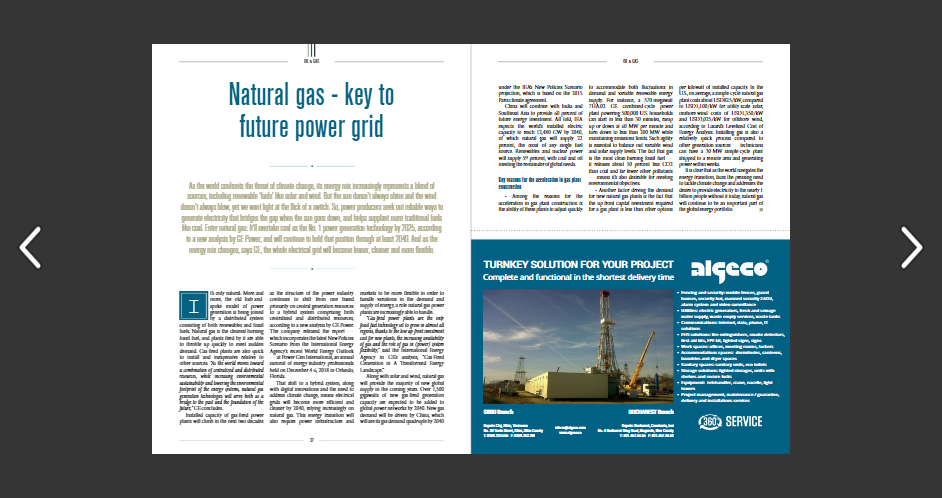Click the Algeco logo in the advertisement
The height and width of the screenshot is (498, 942).
click(729, 270)
